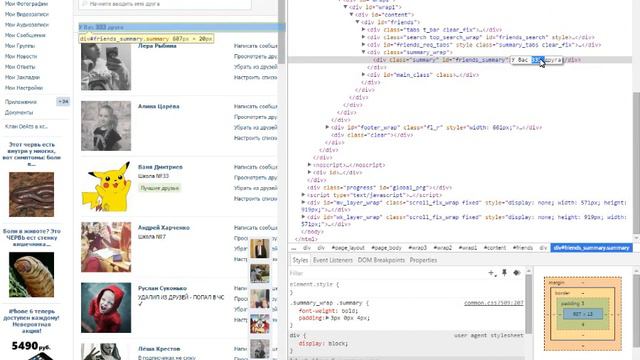Select #page_layout in the breadcrumb
This screenshot has height=360, width=640.
tap(348, 248)
